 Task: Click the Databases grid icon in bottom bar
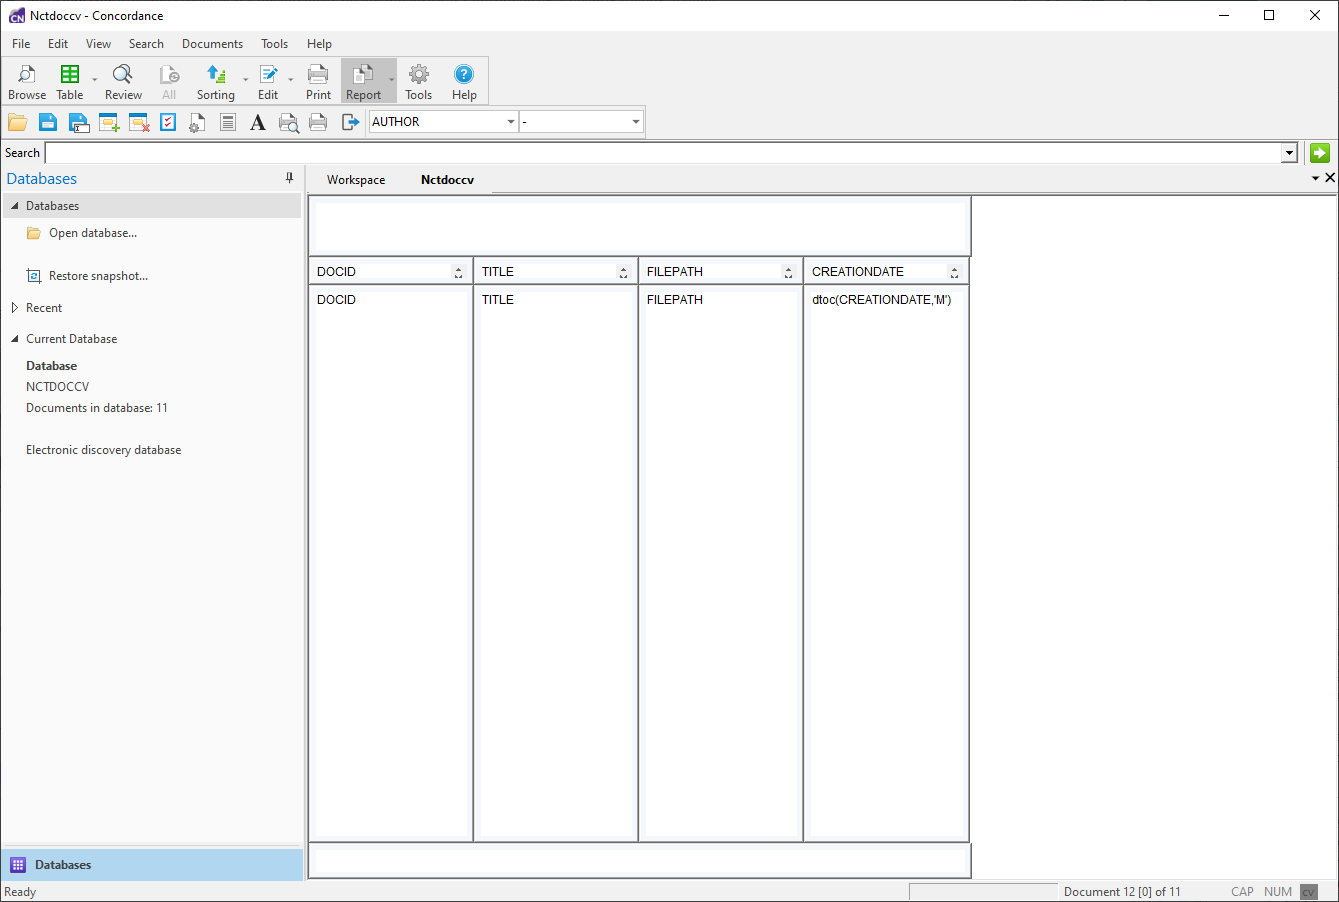(18, 865)
